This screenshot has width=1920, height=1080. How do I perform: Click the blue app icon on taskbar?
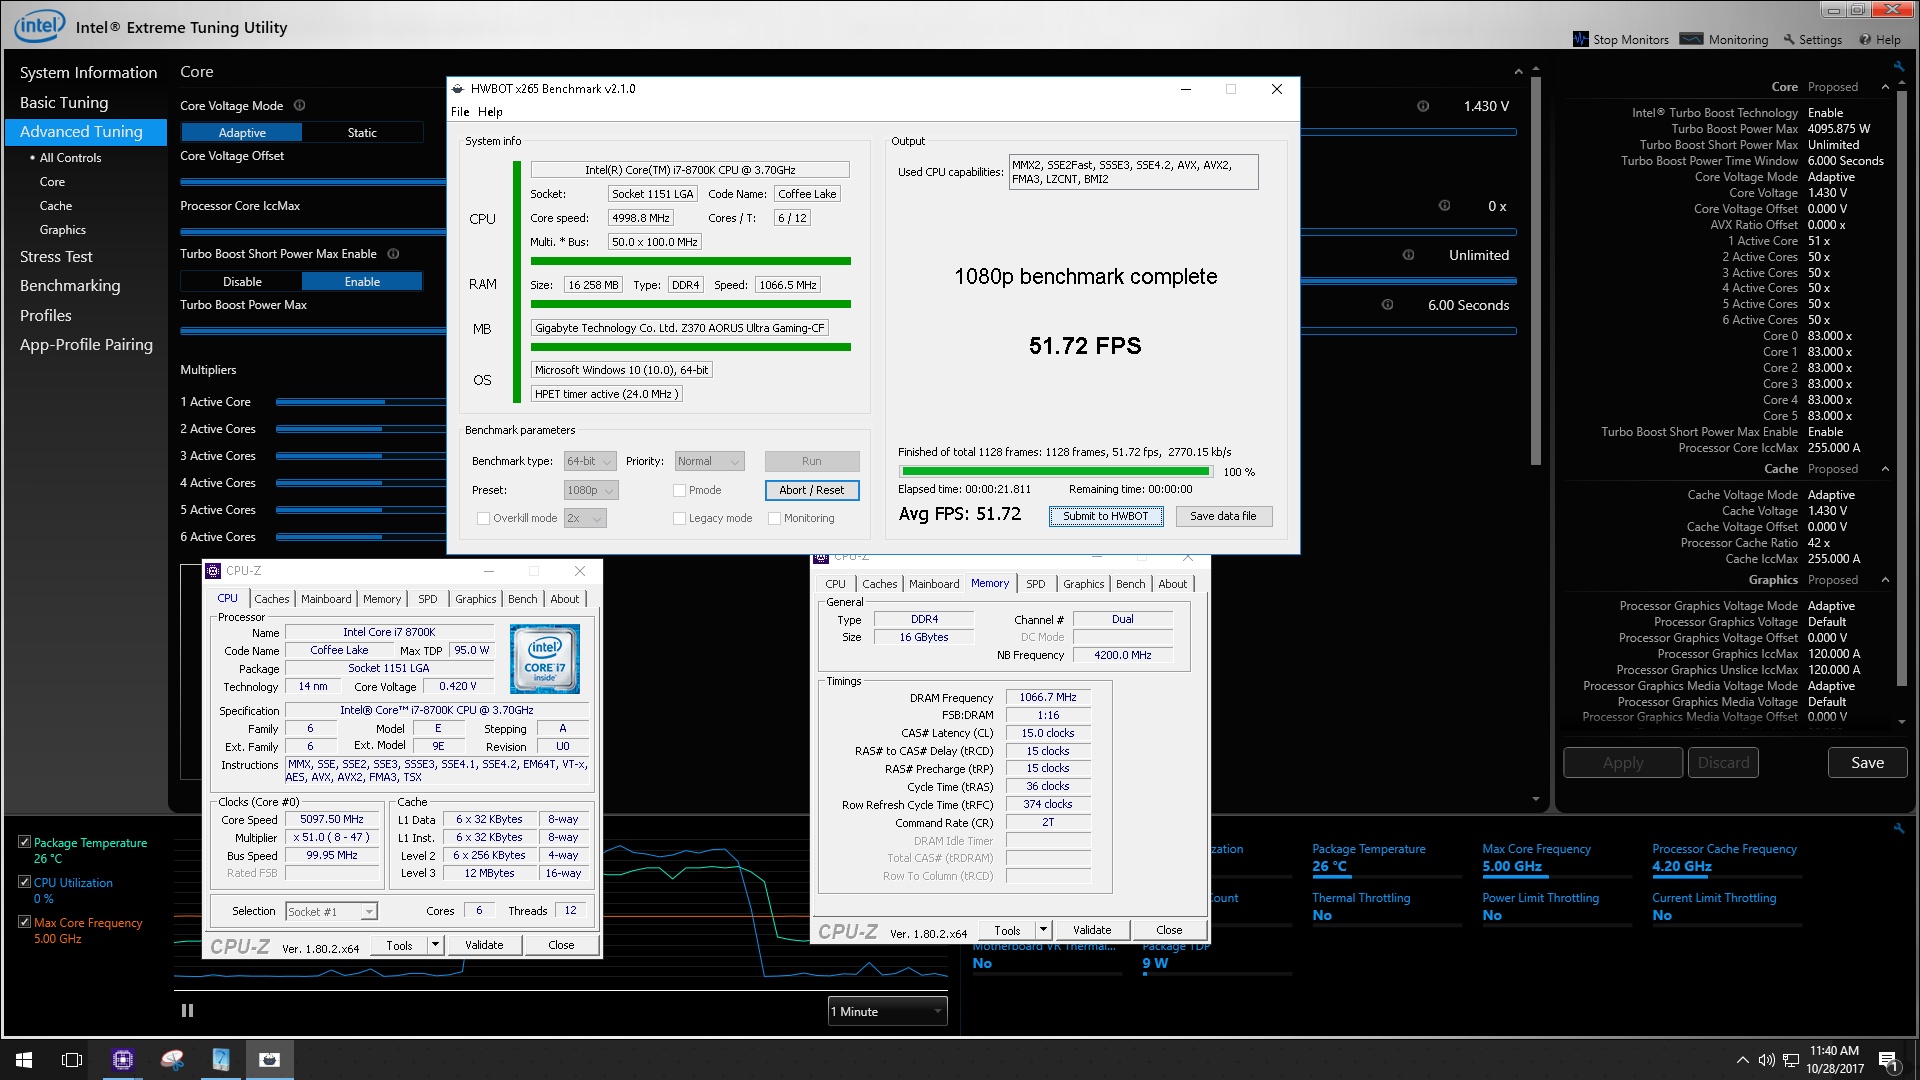[221, 1060]
